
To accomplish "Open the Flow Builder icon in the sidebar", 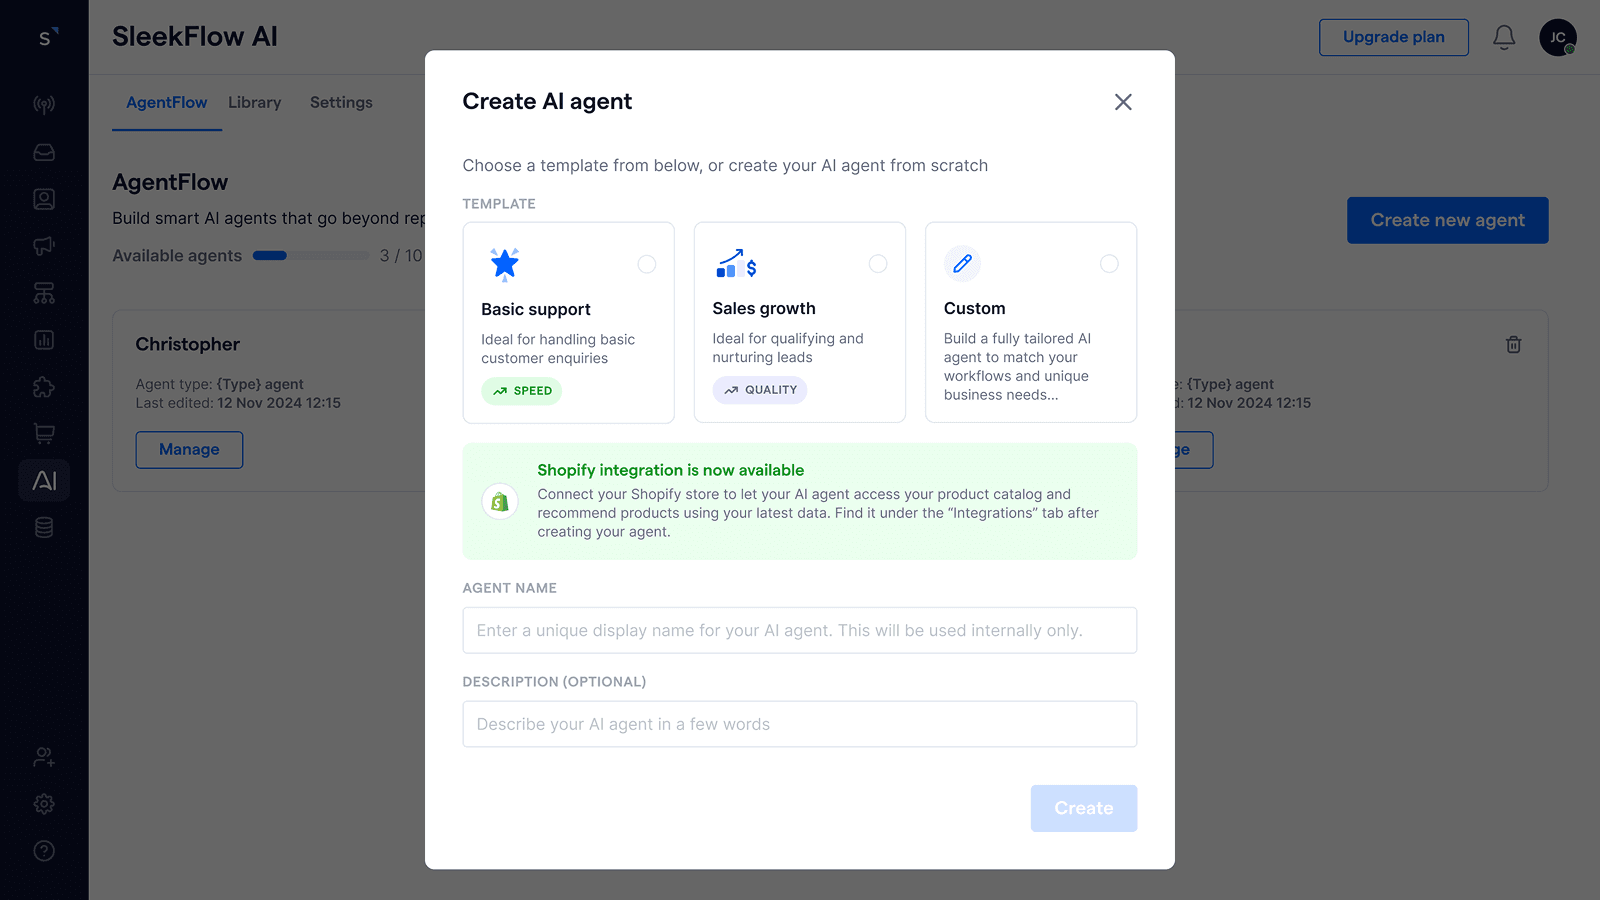I will pos(43,293).
